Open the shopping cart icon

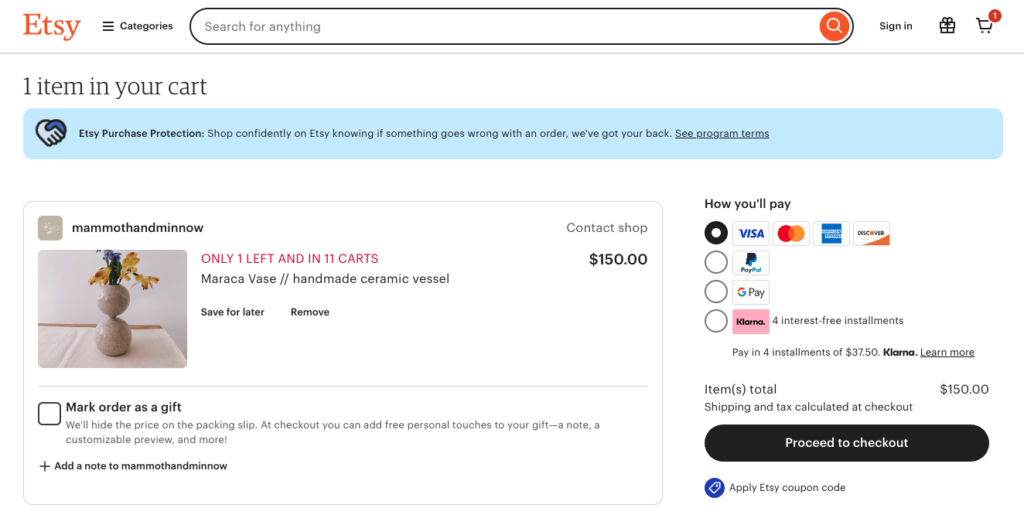985,26
